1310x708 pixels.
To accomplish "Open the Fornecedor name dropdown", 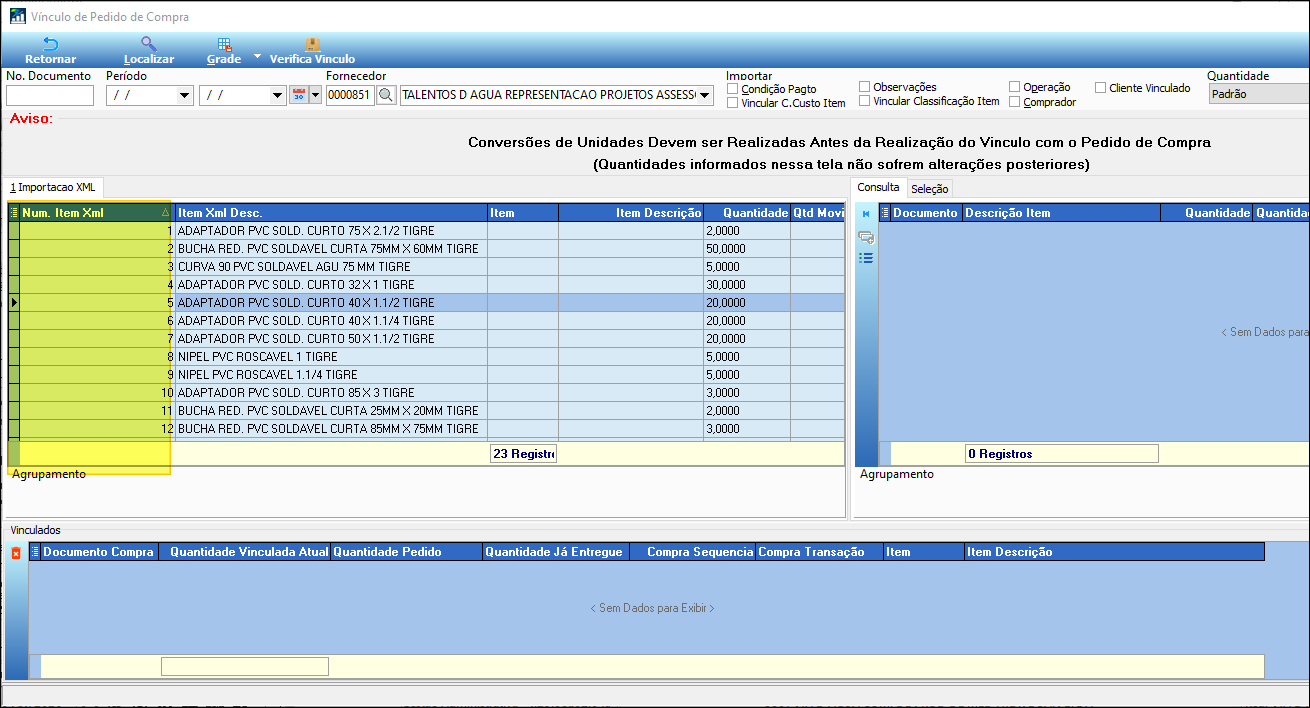I will 706,95.
